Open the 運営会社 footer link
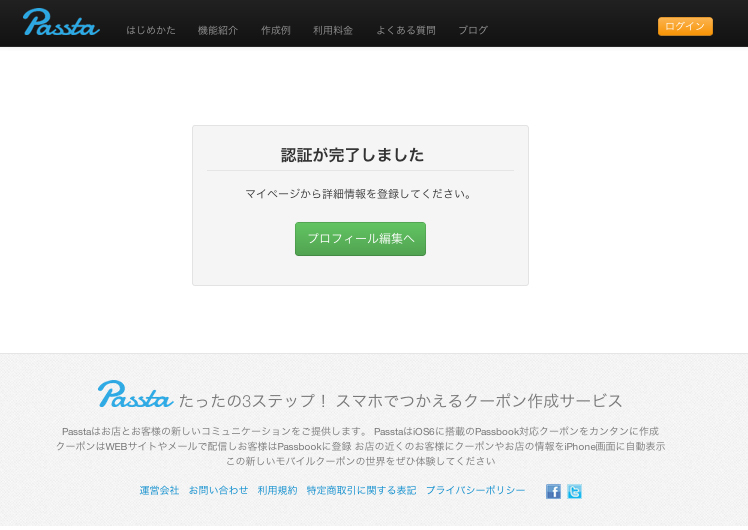Viewport: 748px width, 530px height. (x=159, y=490)
